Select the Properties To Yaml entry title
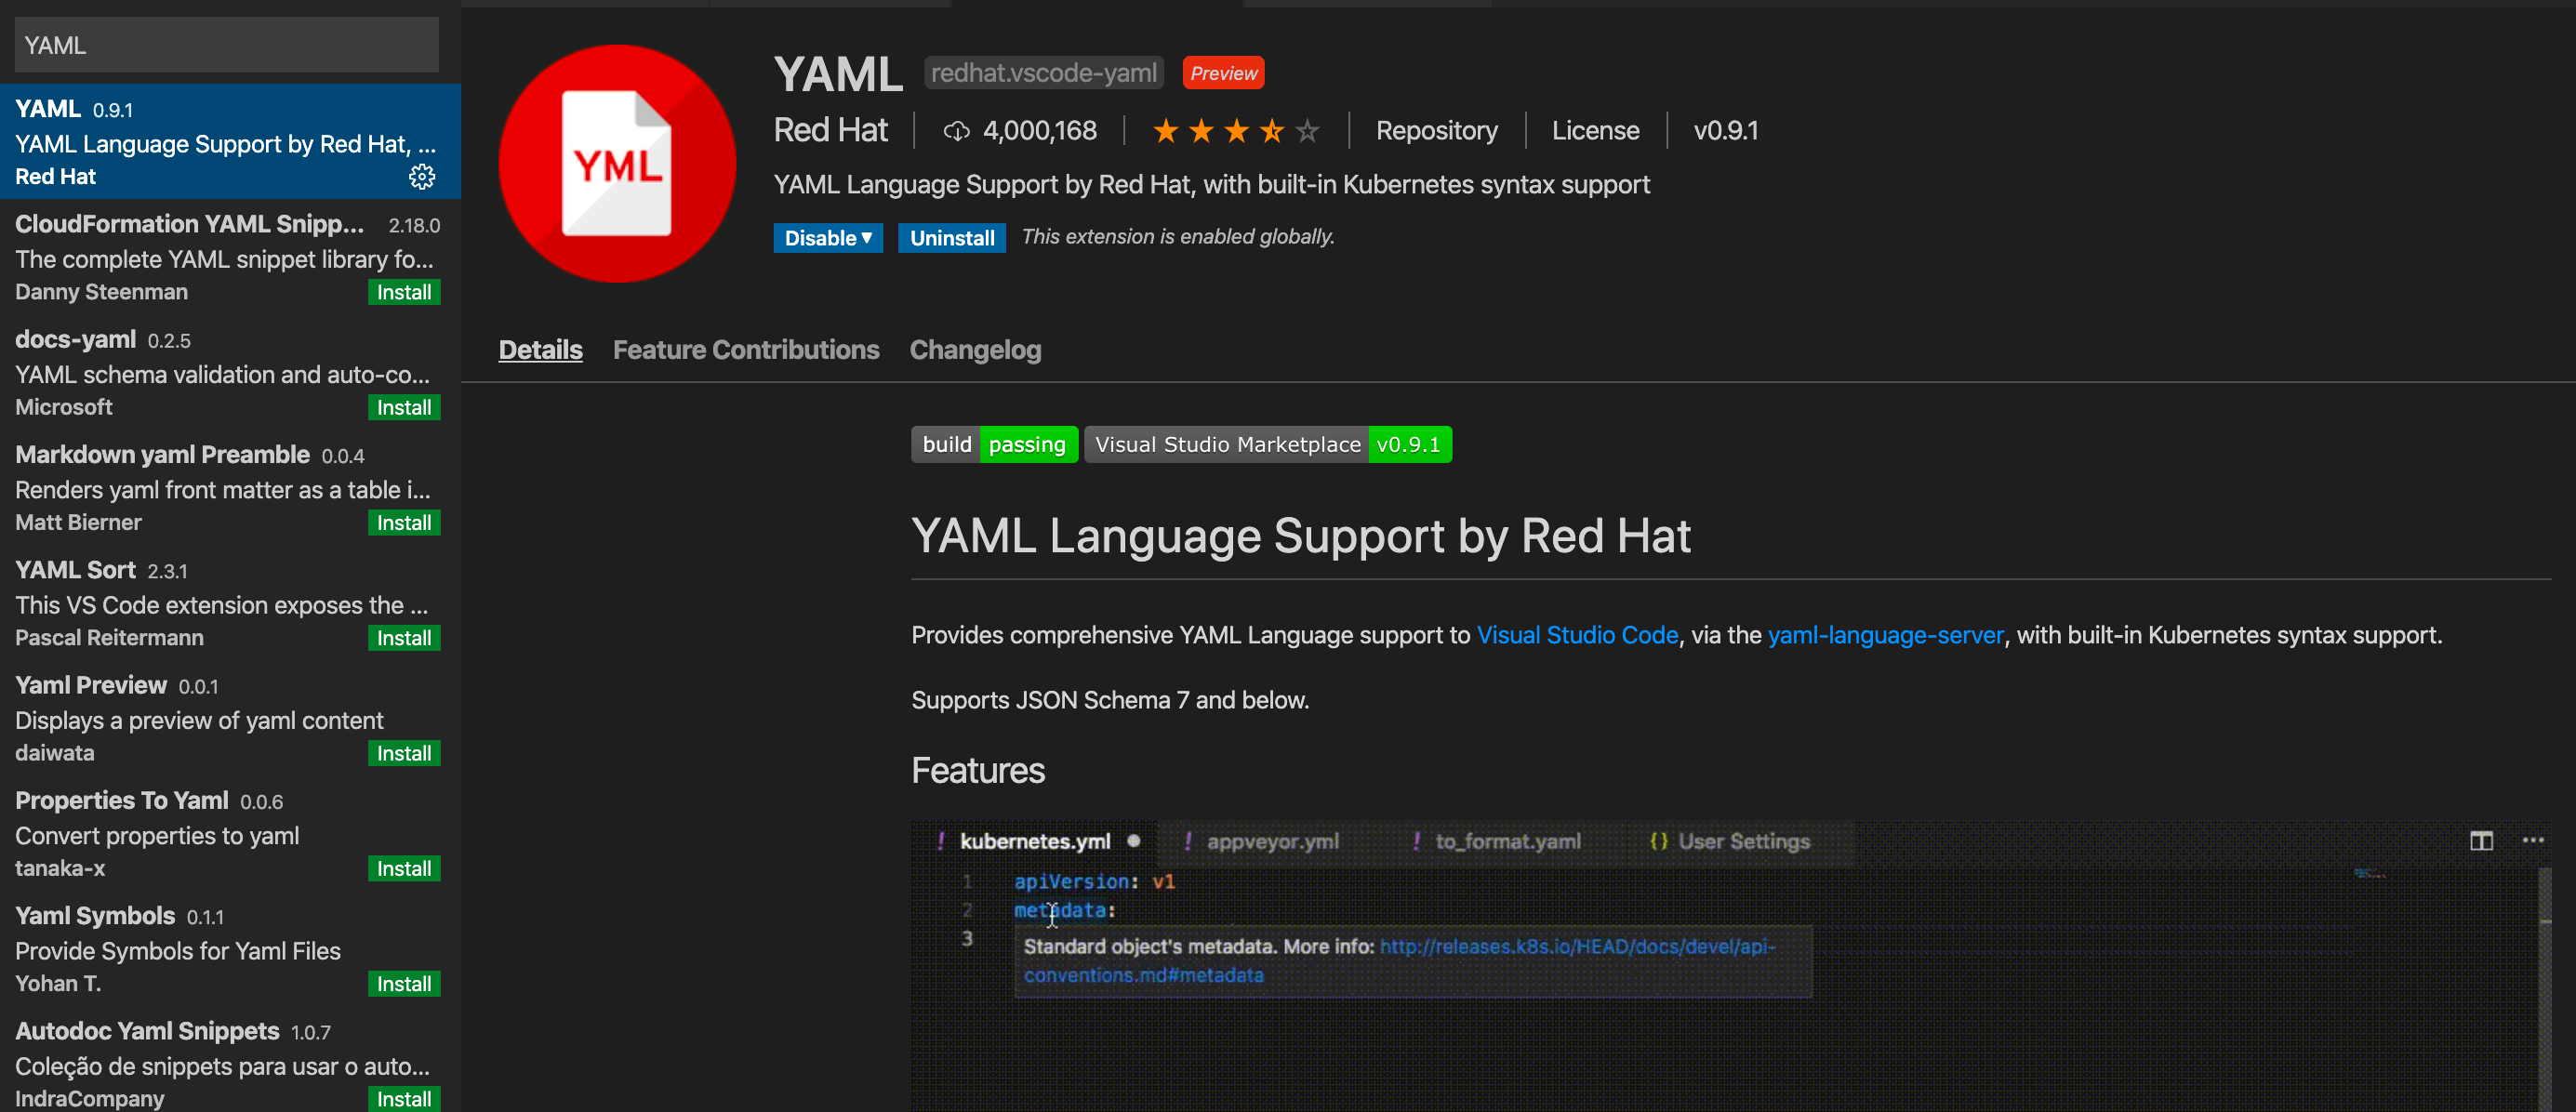The width and height of the screenshot is (2576, 1112). 121,801
